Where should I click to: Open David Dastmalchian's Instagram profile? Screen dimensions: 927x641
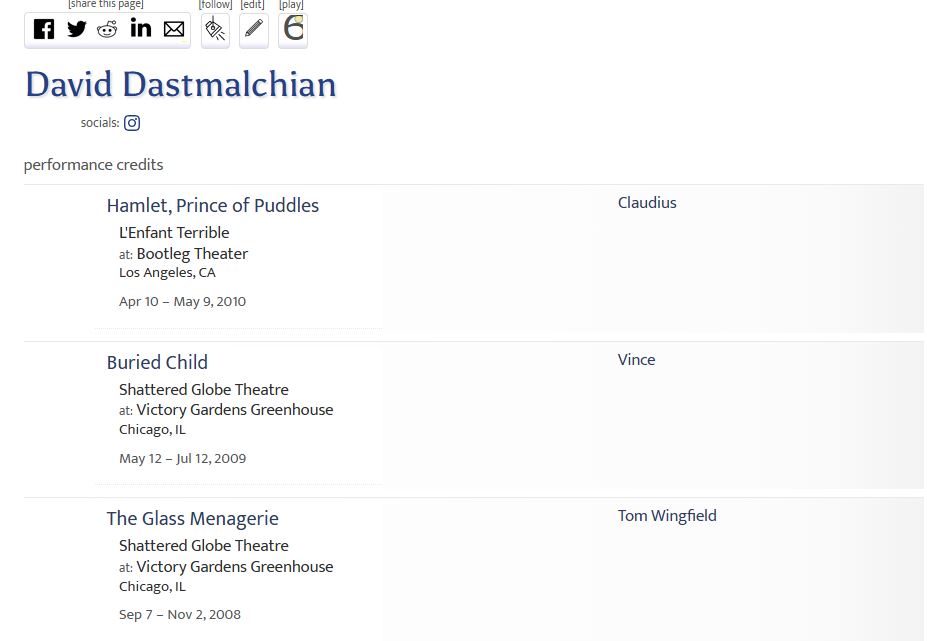pyautogui.click(x=132, y=123)
